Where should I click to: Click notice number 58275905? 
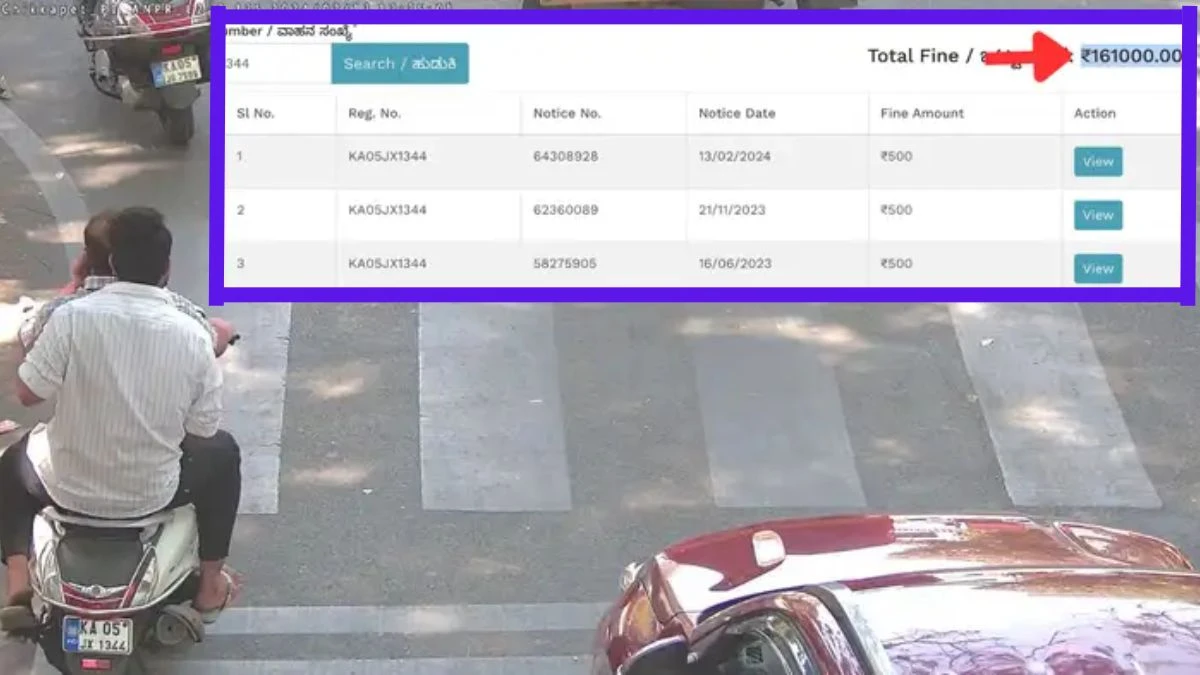pyautogui.click(x=566, y=264)
